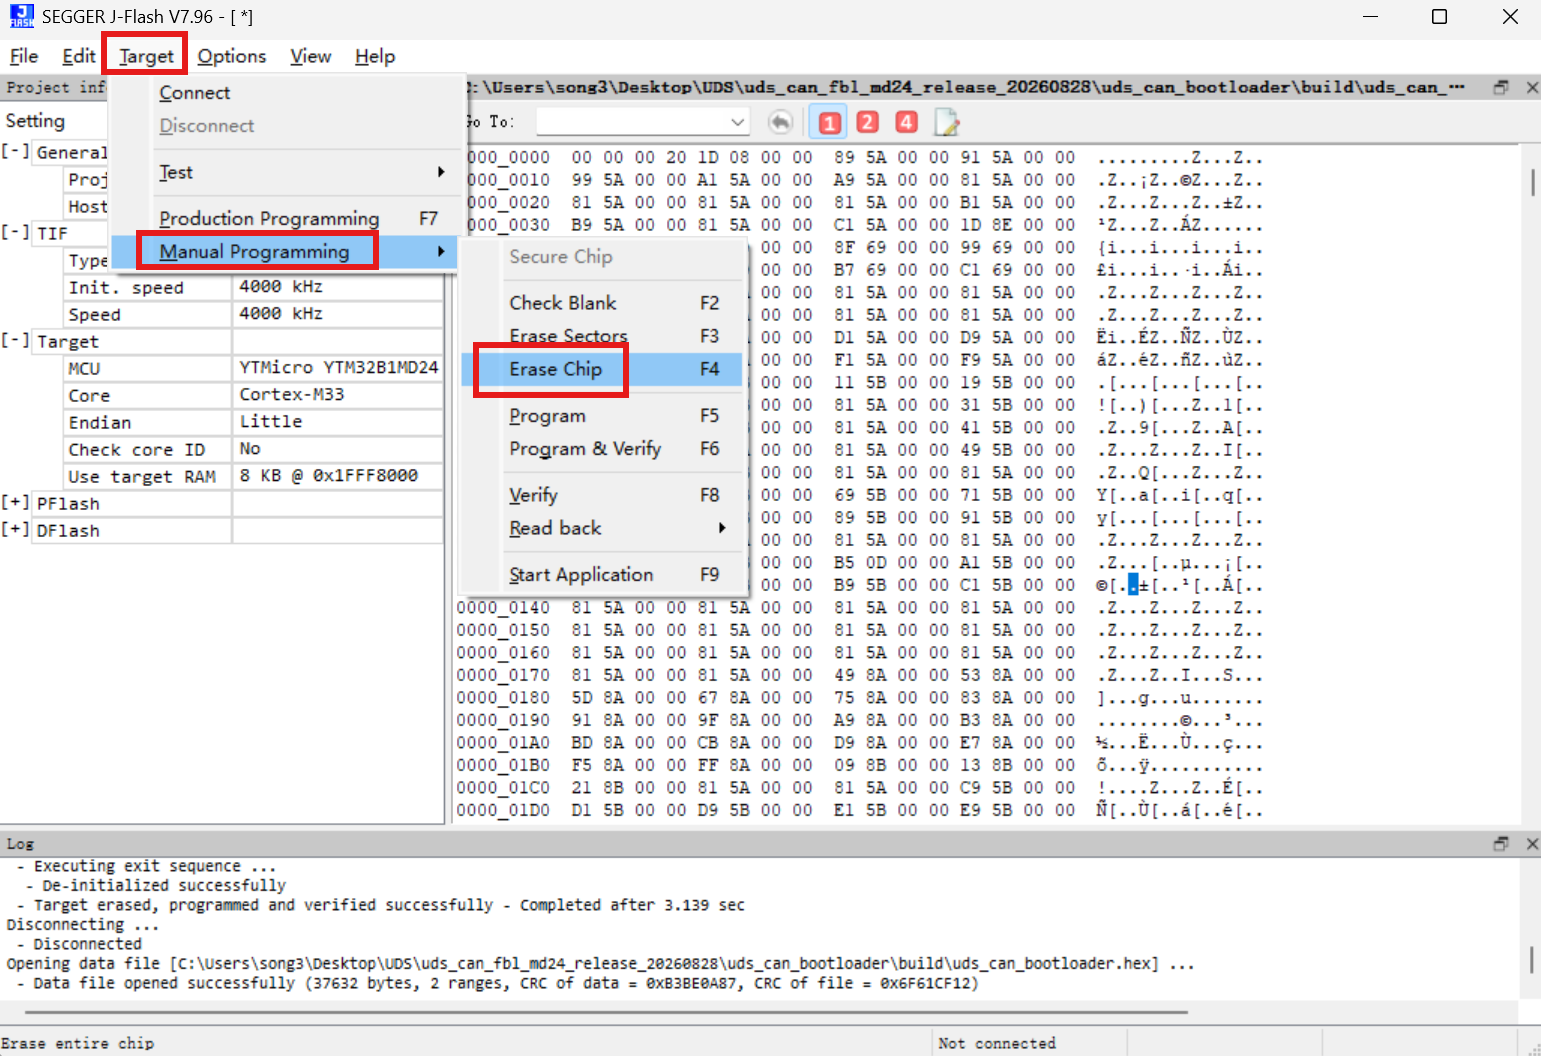Viewport: 1541px width, 1056px height.
Task: Select the Target tree node label
Action: click(x=68, y=342)
